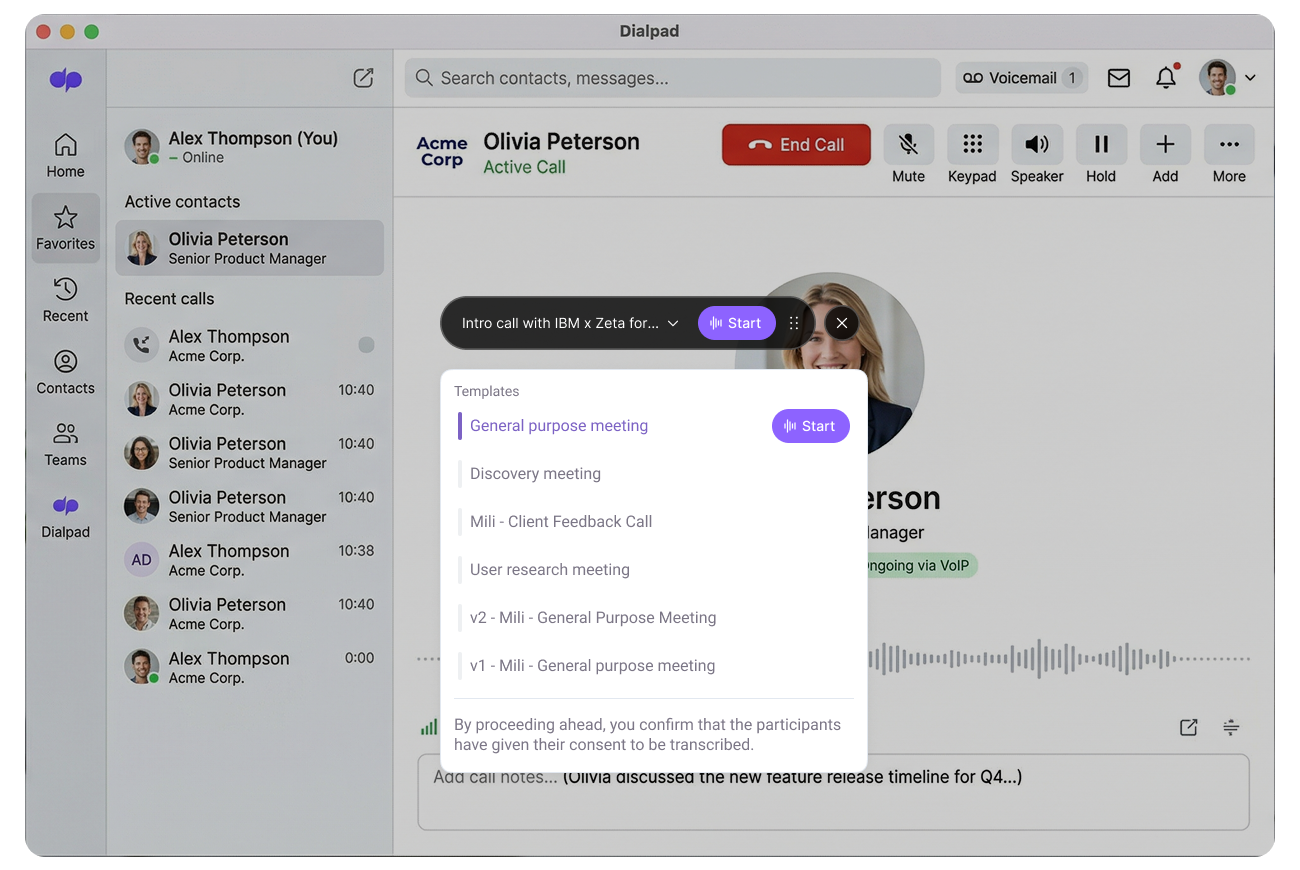
Task: Click the audio waveform display
Action: [x=1060, y=659]
